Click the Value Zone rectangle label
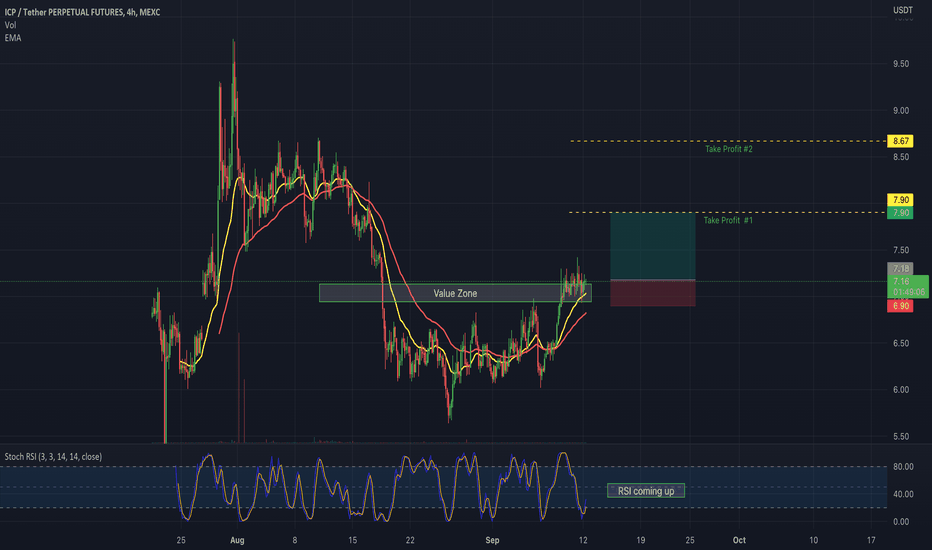This screenshot has height=550, width=932. pyautogui.click(x=455, y=293)
